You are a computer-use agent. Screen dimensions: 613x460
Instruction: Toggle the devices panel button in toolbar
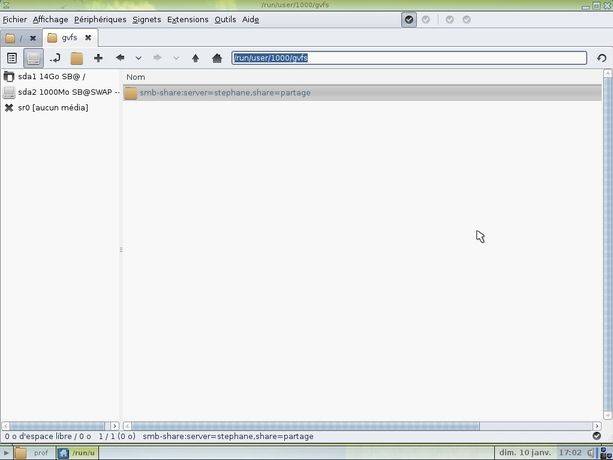33,58
